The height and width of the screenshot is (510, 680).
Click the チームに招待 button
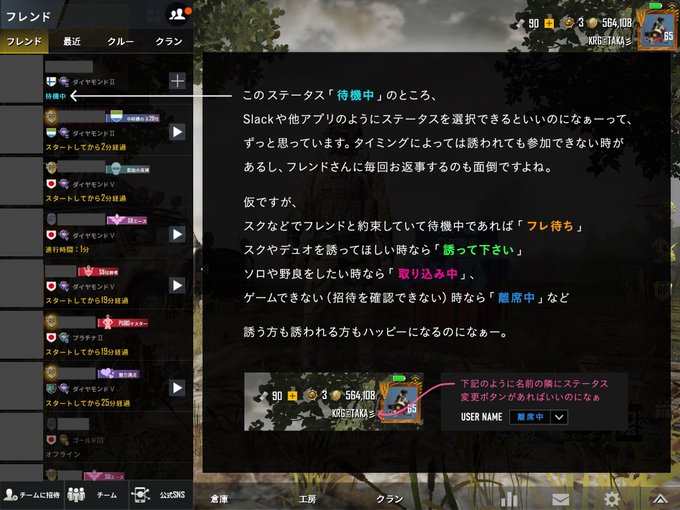point(32,494)
